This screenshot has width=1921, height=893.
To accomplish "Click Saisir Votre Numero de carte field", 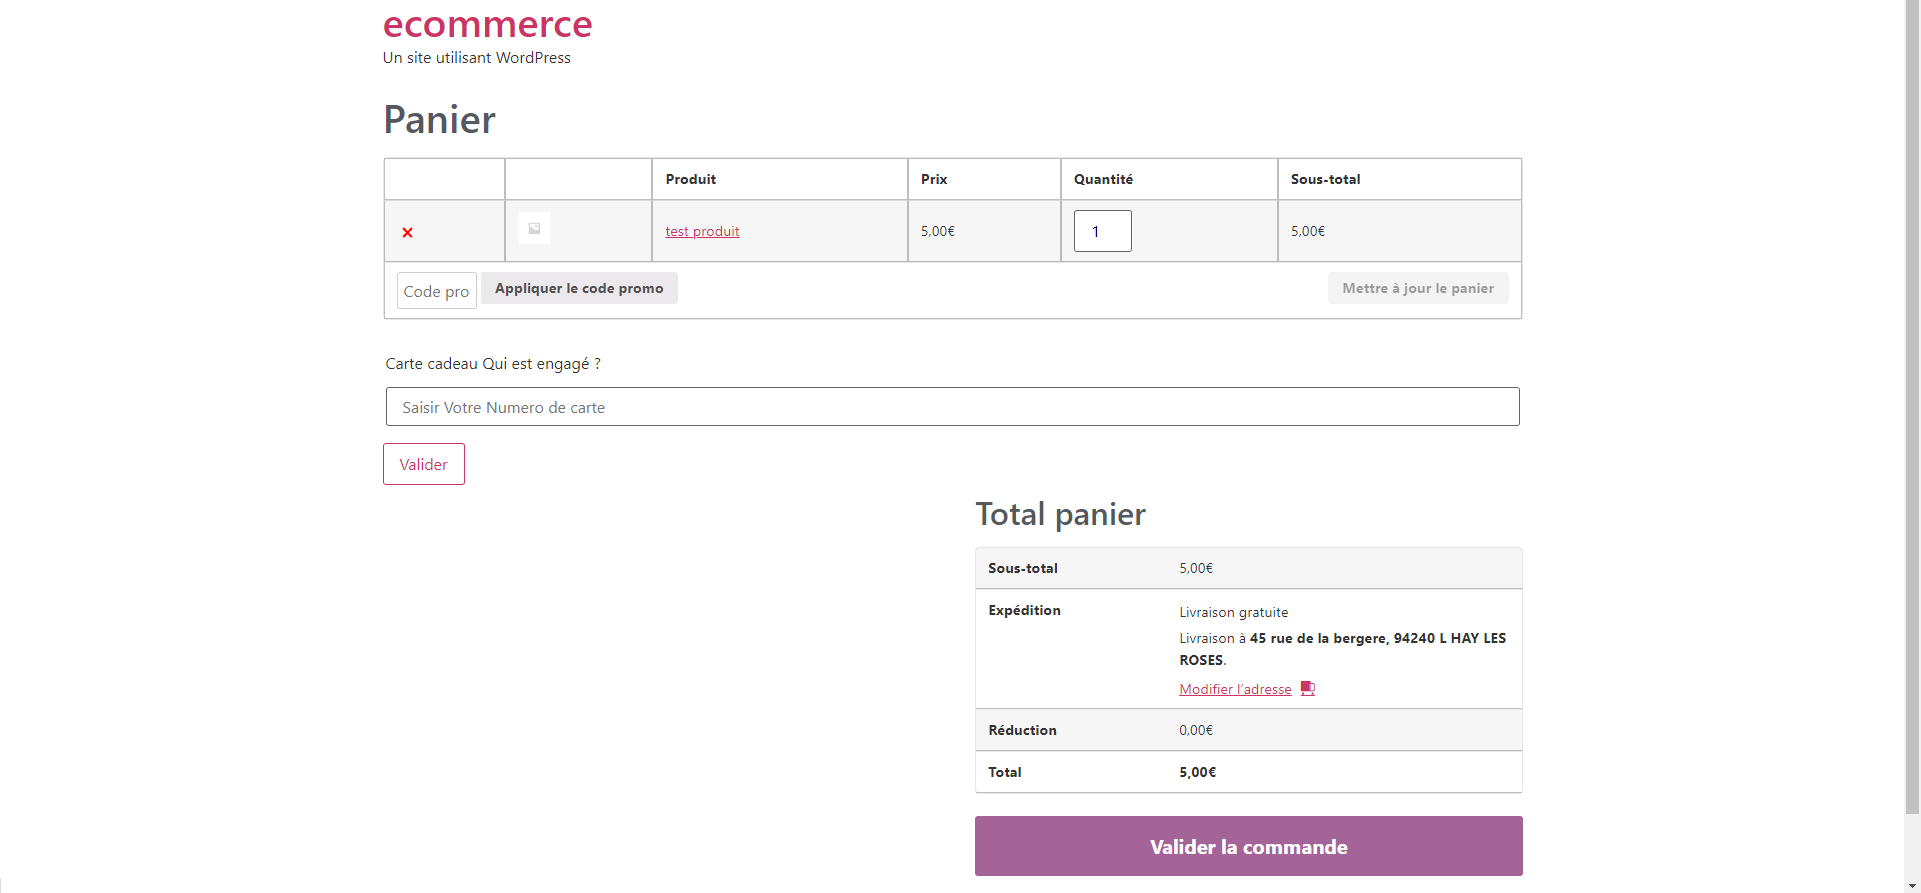I will pyautogui.click(x=952, y=407).
